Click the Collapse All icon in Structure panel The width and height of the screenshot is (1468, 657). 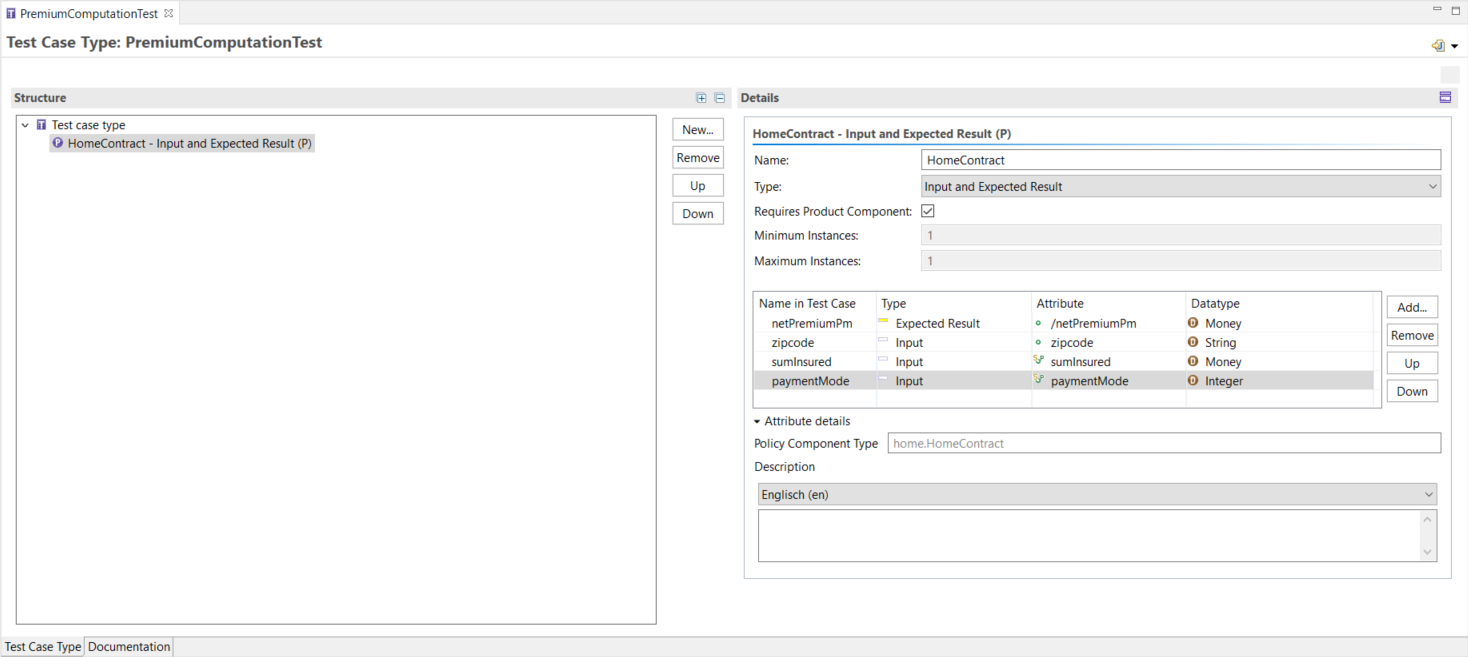(x=719, y=97)
